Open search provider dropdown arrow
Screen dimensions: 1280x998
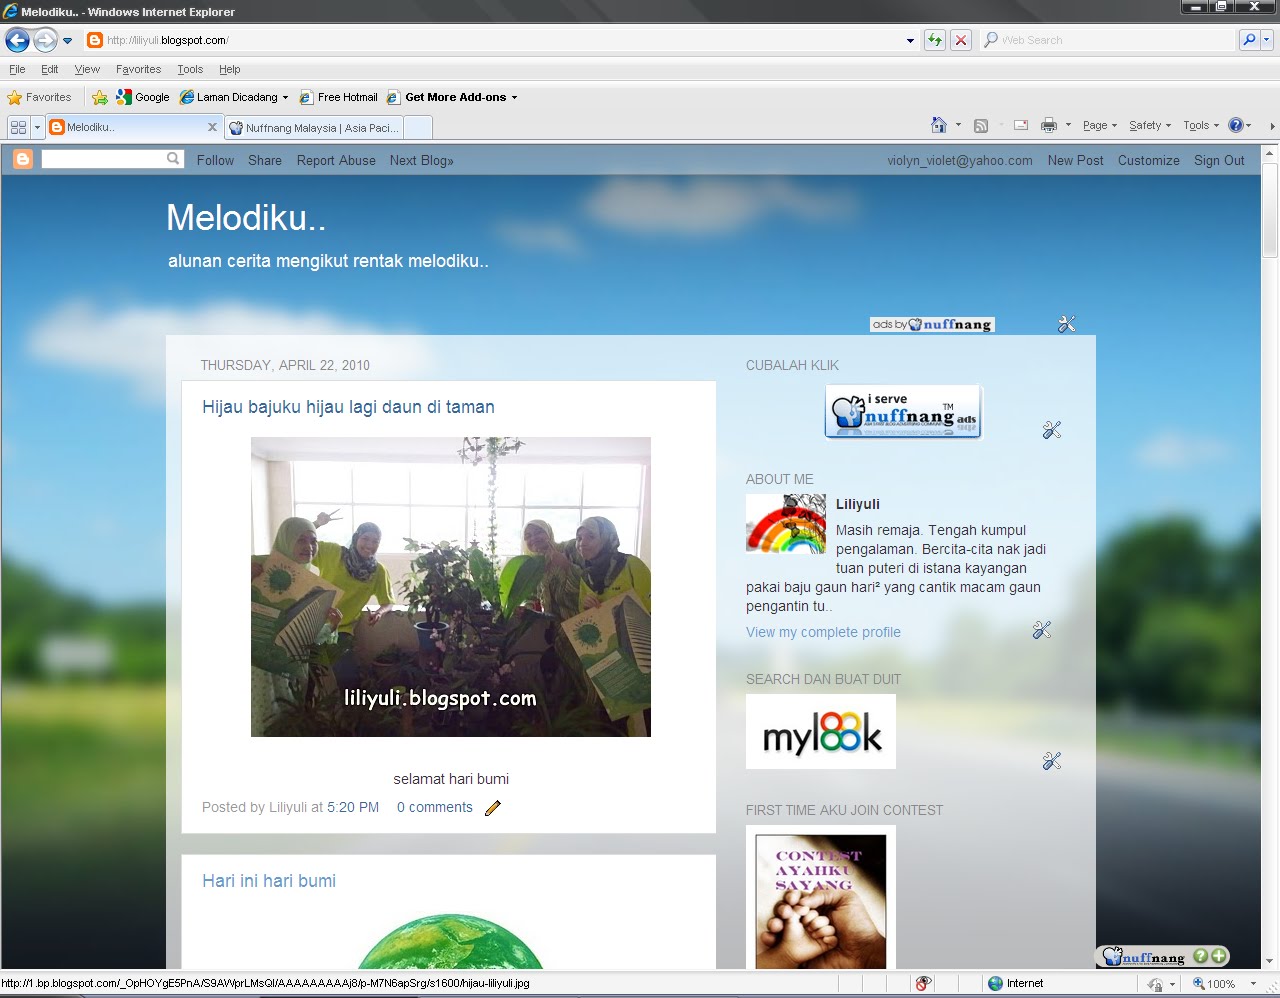(x=1266, y=40)
